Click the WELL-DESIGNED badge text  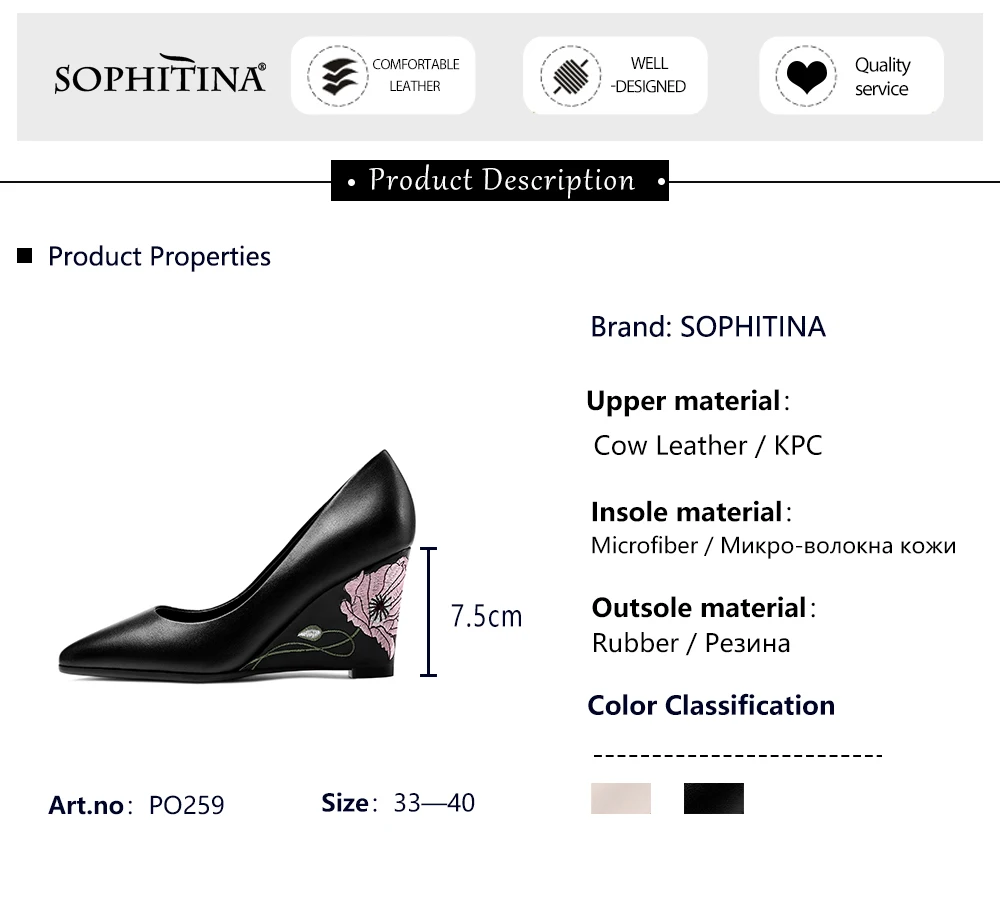(648, 76)
